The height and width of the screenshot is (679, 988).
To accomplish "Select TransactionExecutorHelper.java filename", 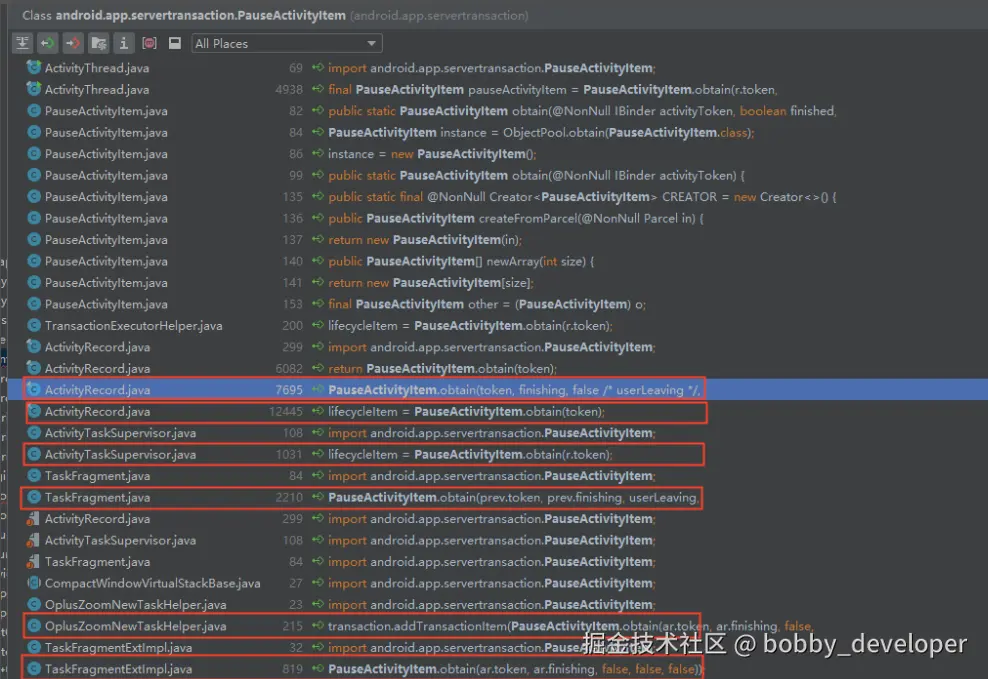I will tap(133, 326).
